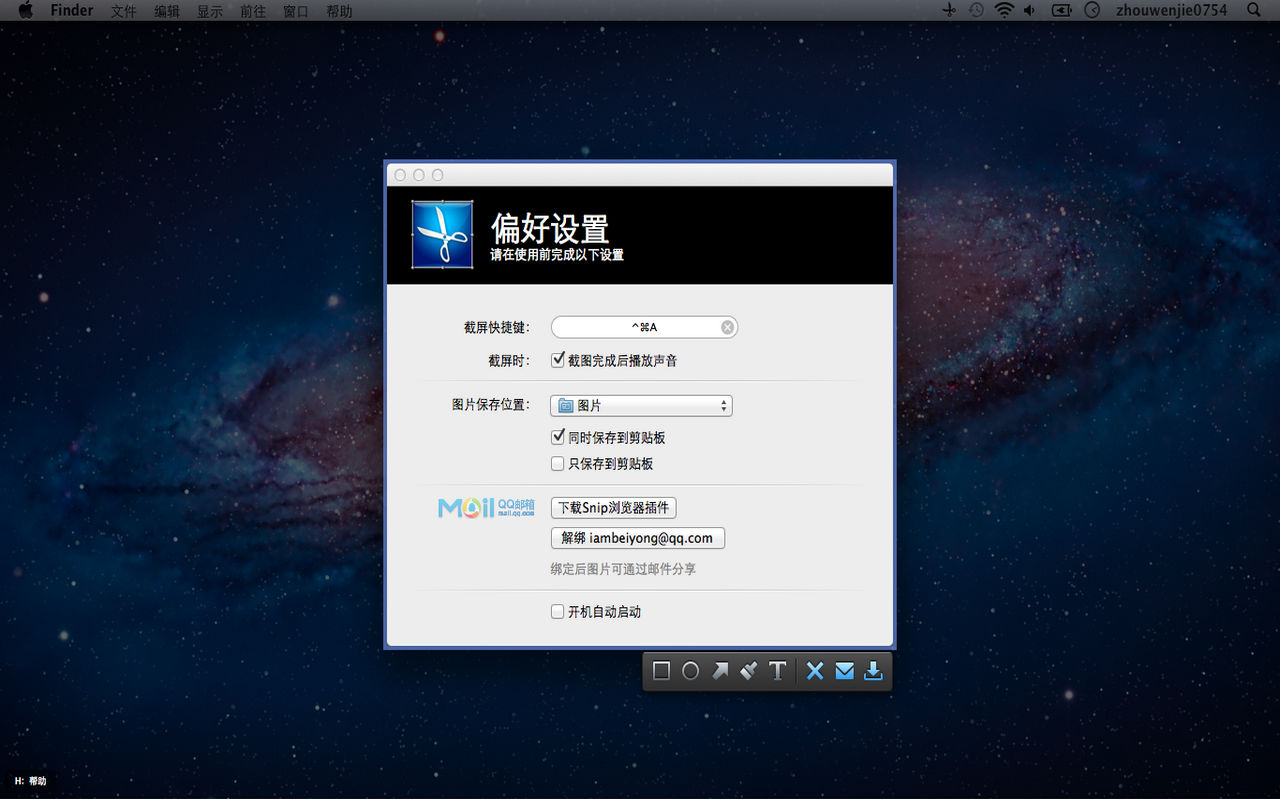Click the Bluetooth-like icon in menu bar

(x=949, y=10)
